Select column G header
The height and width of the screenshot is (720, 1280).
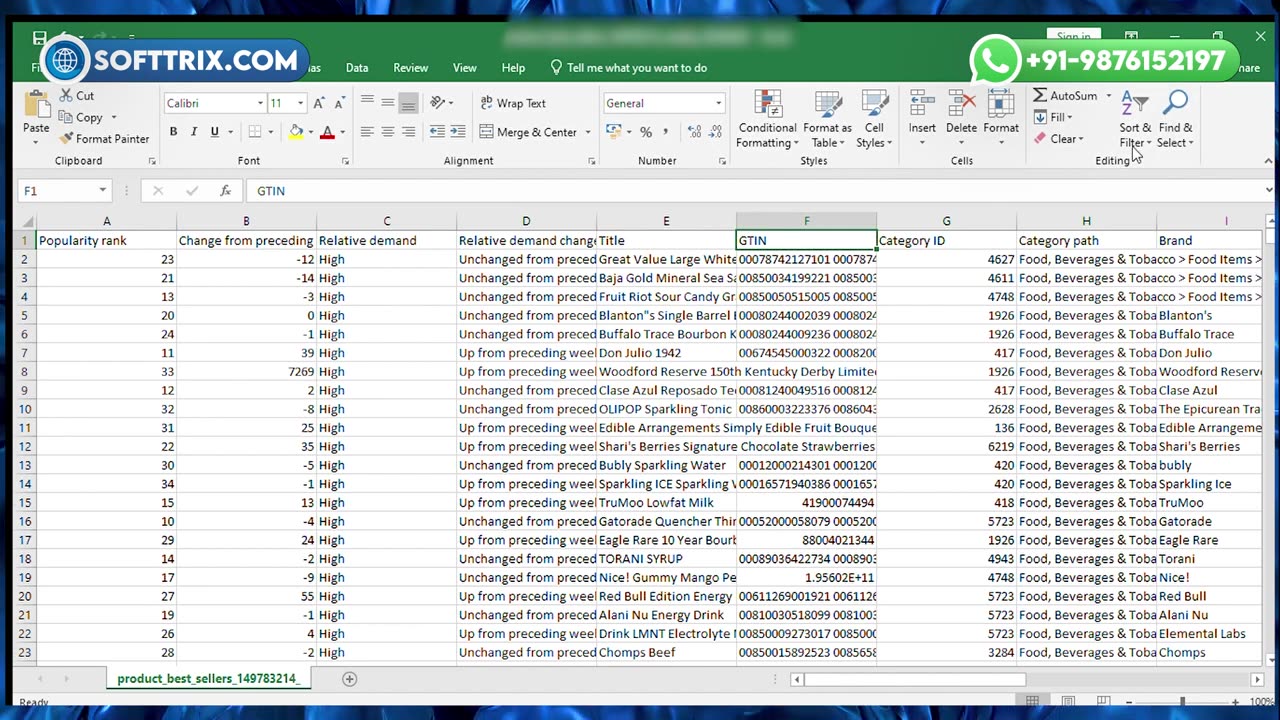click(946, 221)
